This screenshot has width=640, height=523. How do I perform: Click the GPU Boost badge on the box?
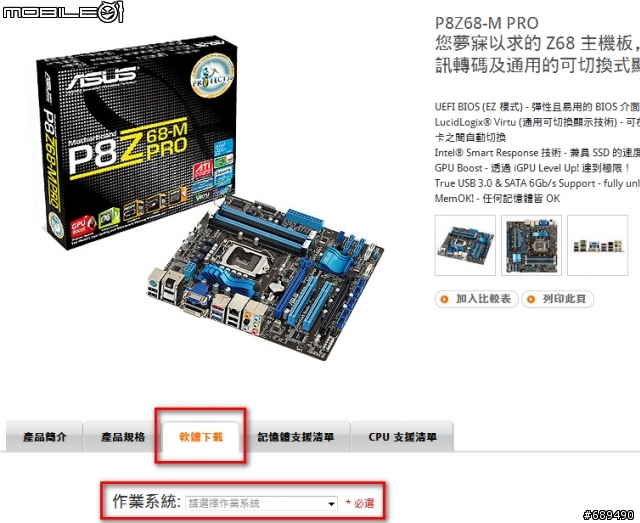pos(82,226)
